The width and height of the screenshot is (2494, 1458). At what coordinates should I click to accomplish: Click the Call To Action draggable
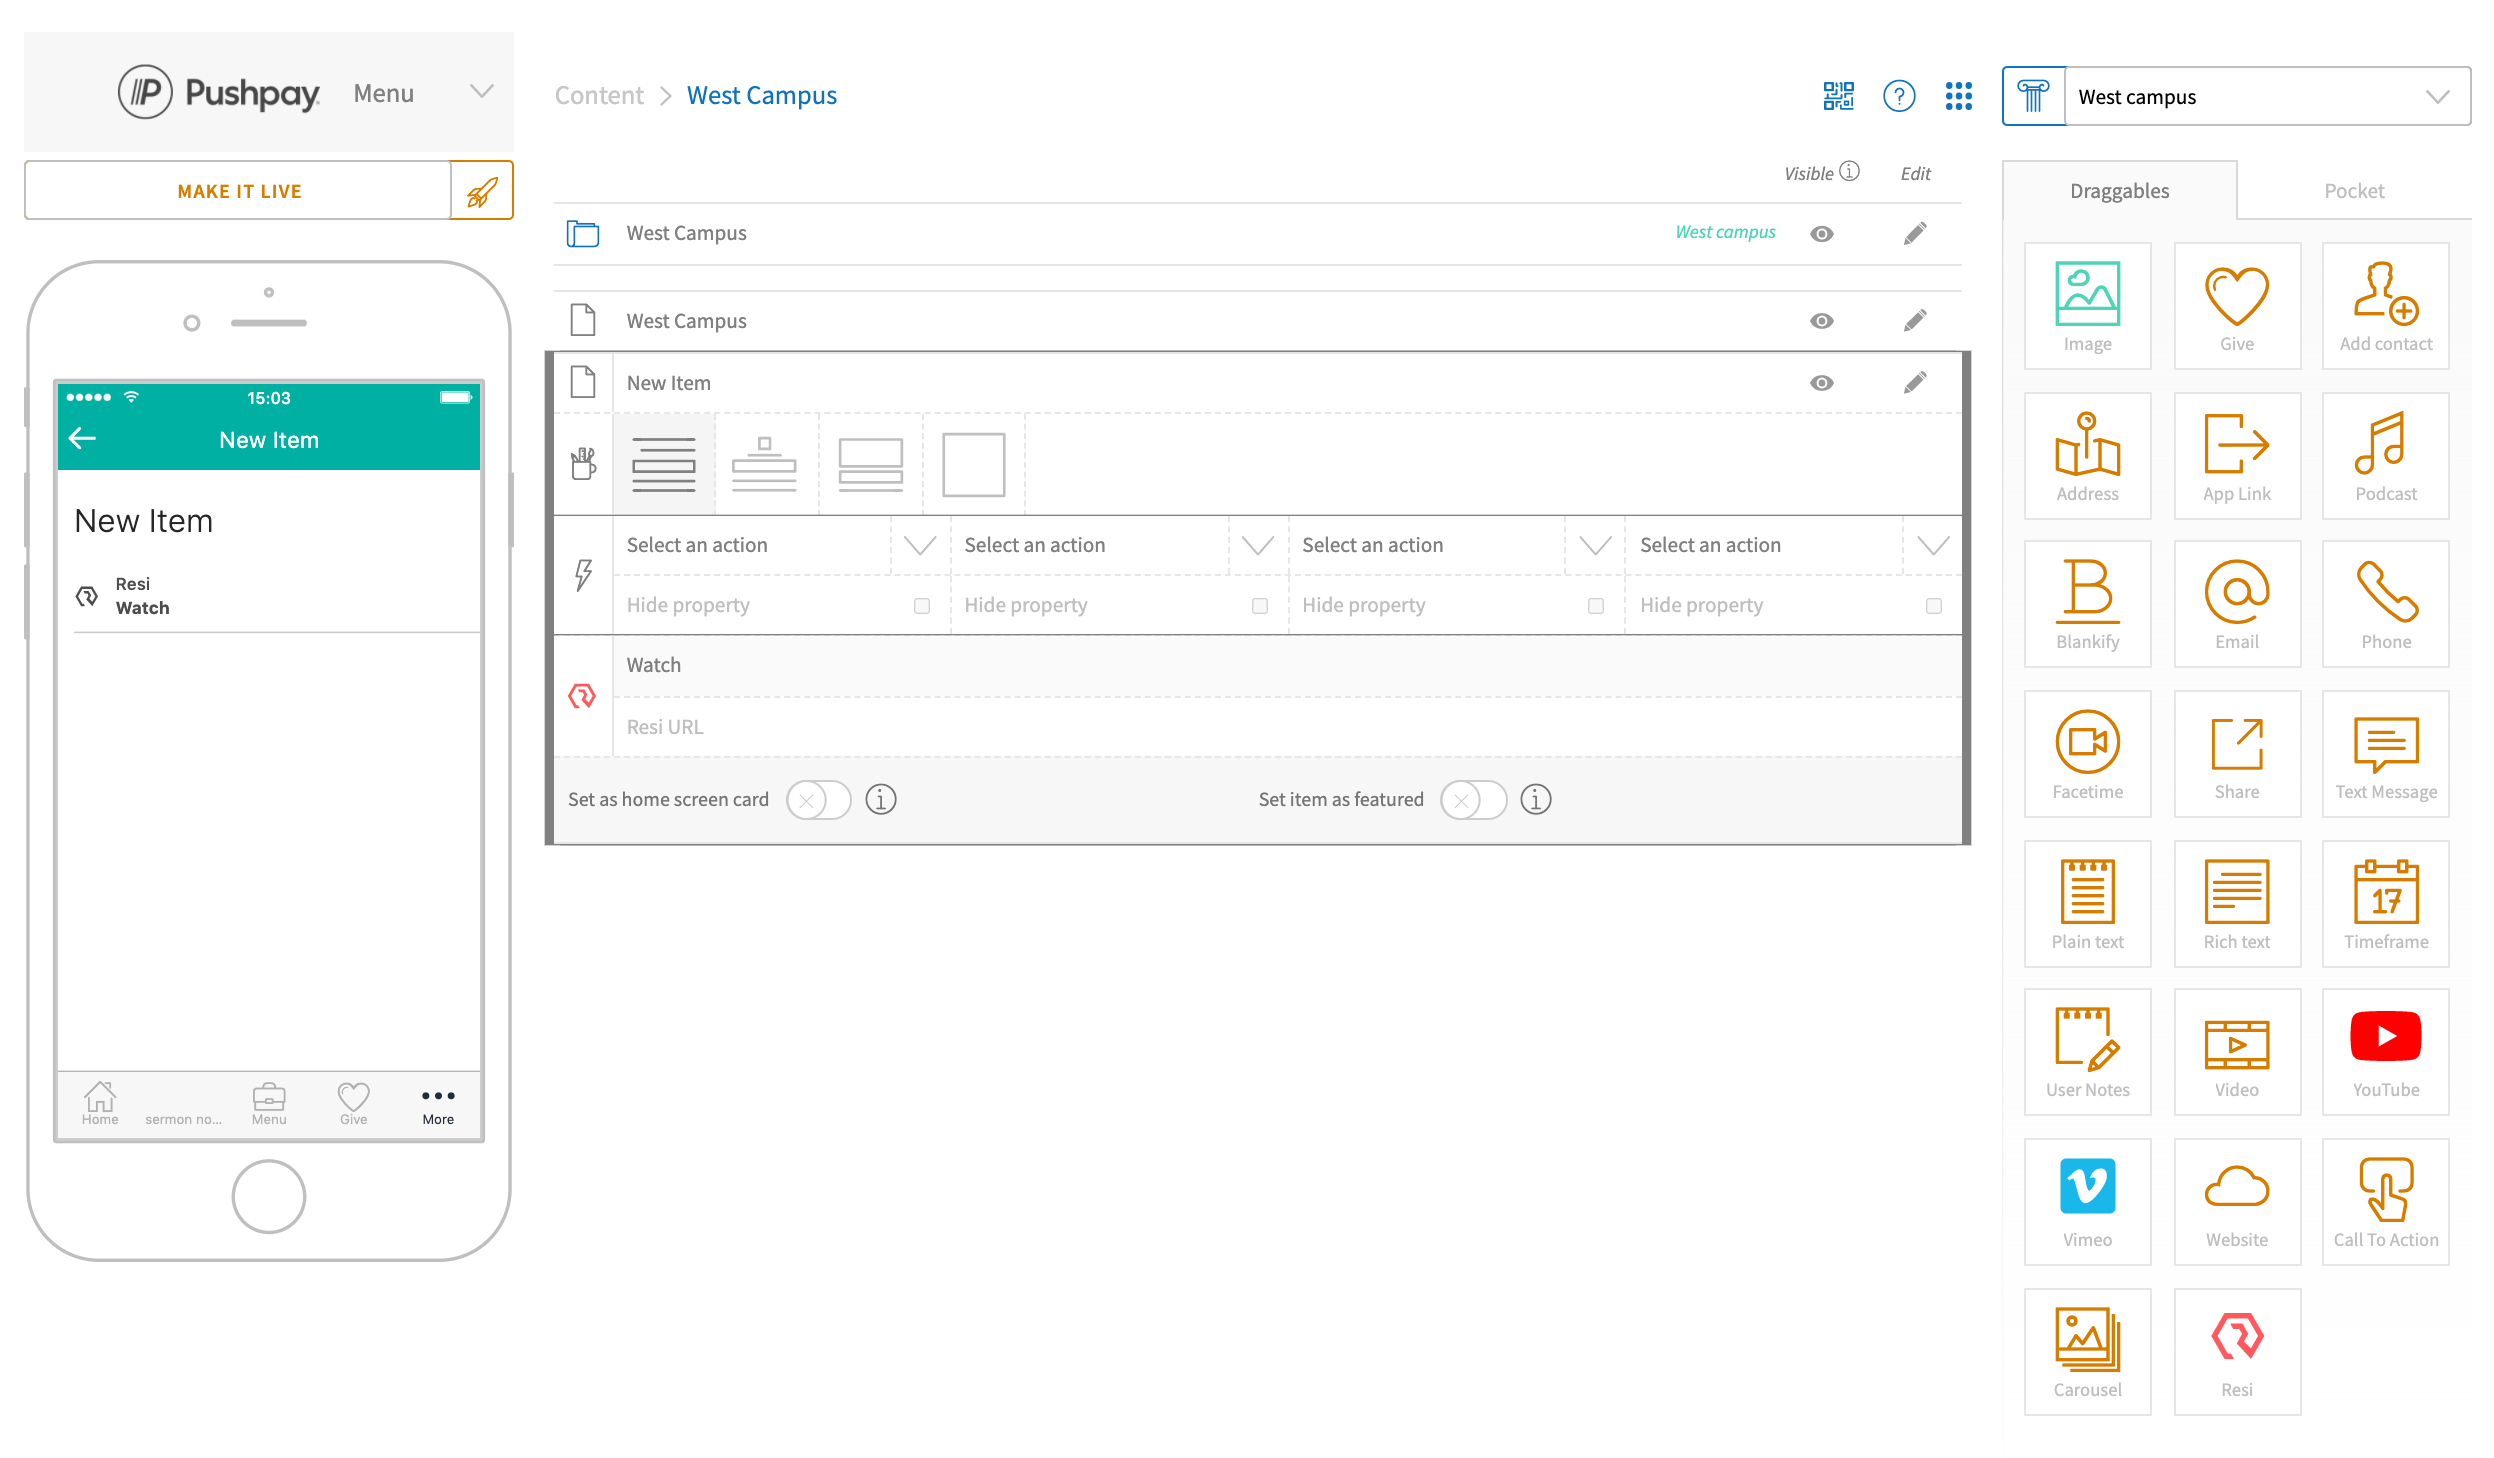pos(2385,1201)
